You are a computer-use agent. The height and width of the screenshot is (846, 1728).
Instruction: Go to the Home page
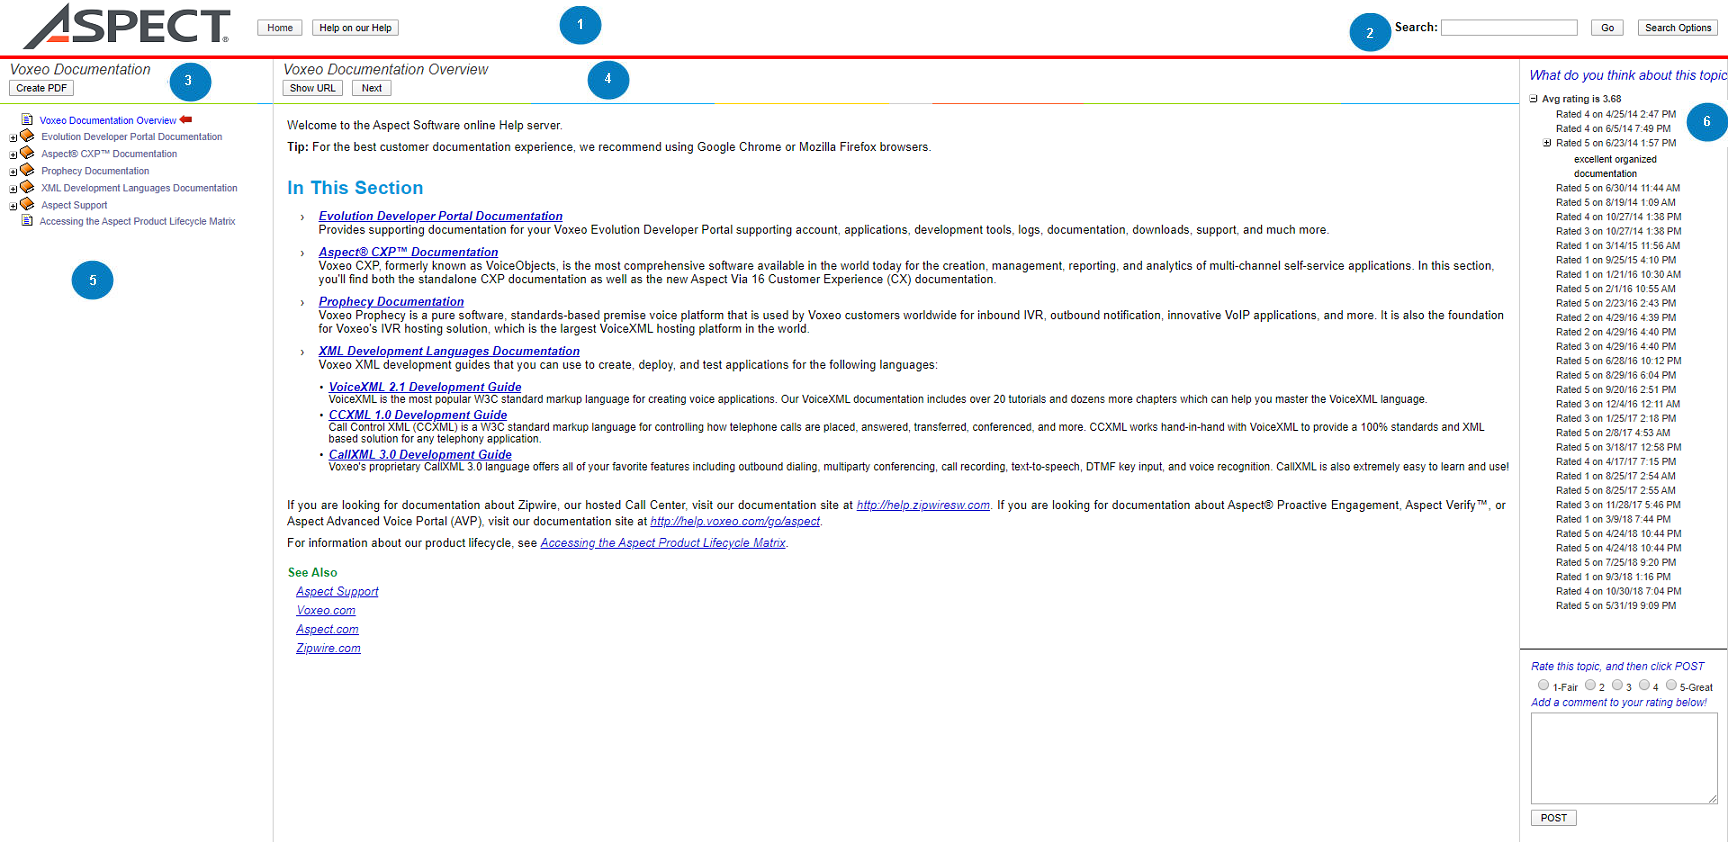[x=280, y=28]
